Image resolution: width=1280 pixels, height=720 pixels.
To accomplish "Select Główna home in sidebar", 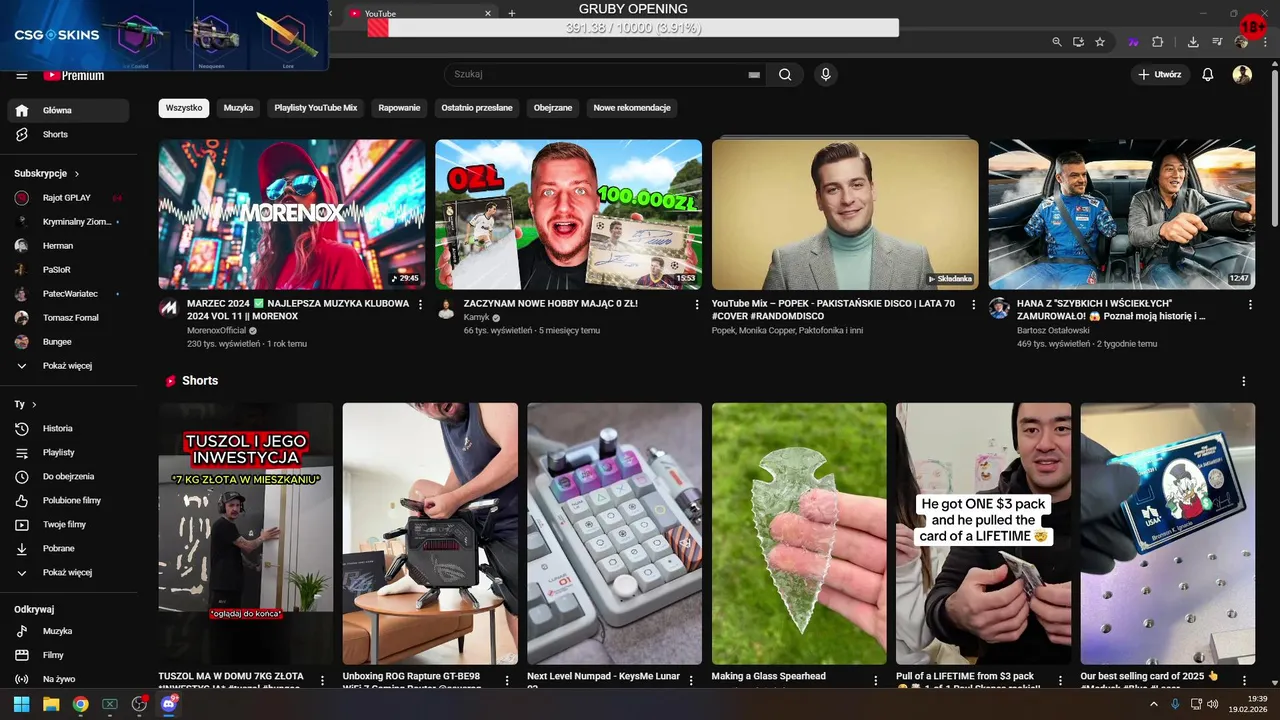I will tap(68, 110).
